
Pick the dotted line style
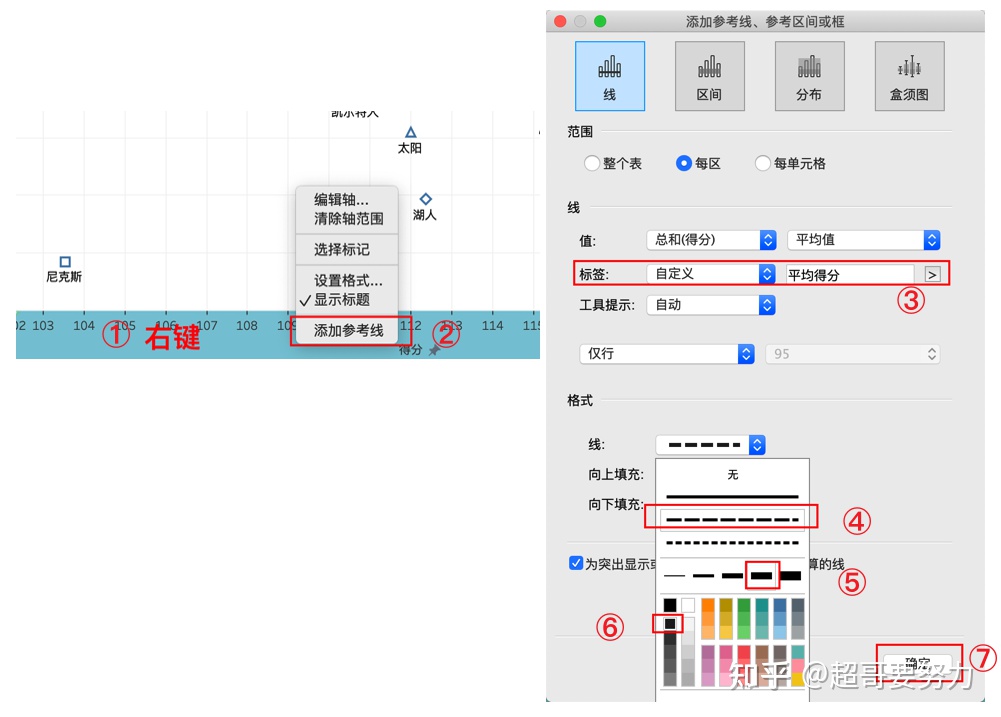coord(732,543)
